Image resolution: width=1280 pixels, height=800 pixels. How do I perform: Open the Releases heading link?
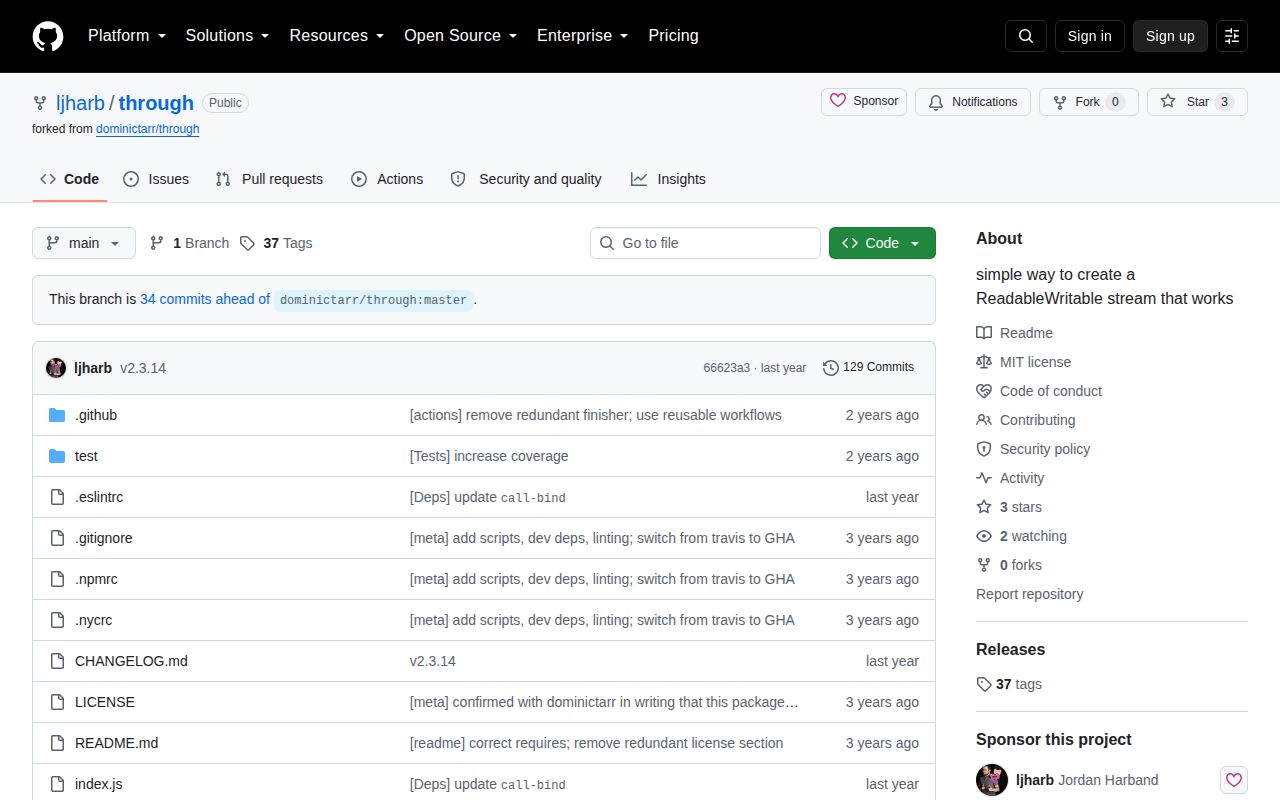[1010, 649]
